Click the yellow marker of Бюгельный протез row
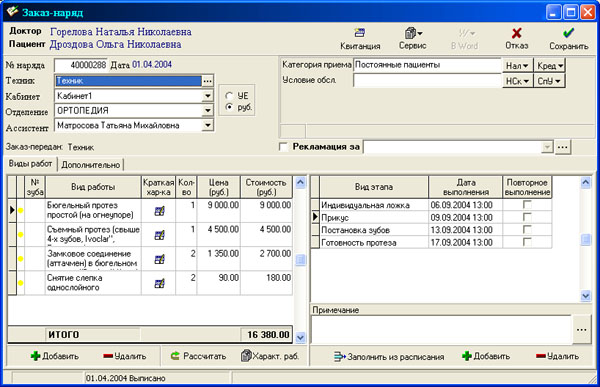This screenshot has height=387, width=600. (21, 210)
